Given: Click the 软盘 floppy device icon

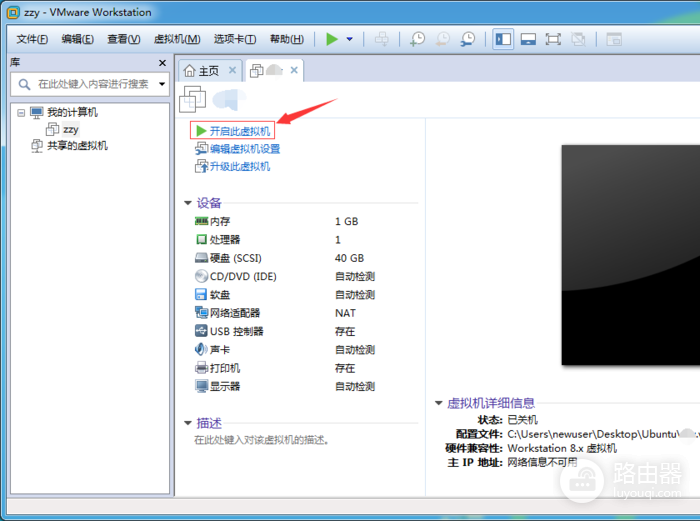Looking at the screenshot, I should point(201,294).
